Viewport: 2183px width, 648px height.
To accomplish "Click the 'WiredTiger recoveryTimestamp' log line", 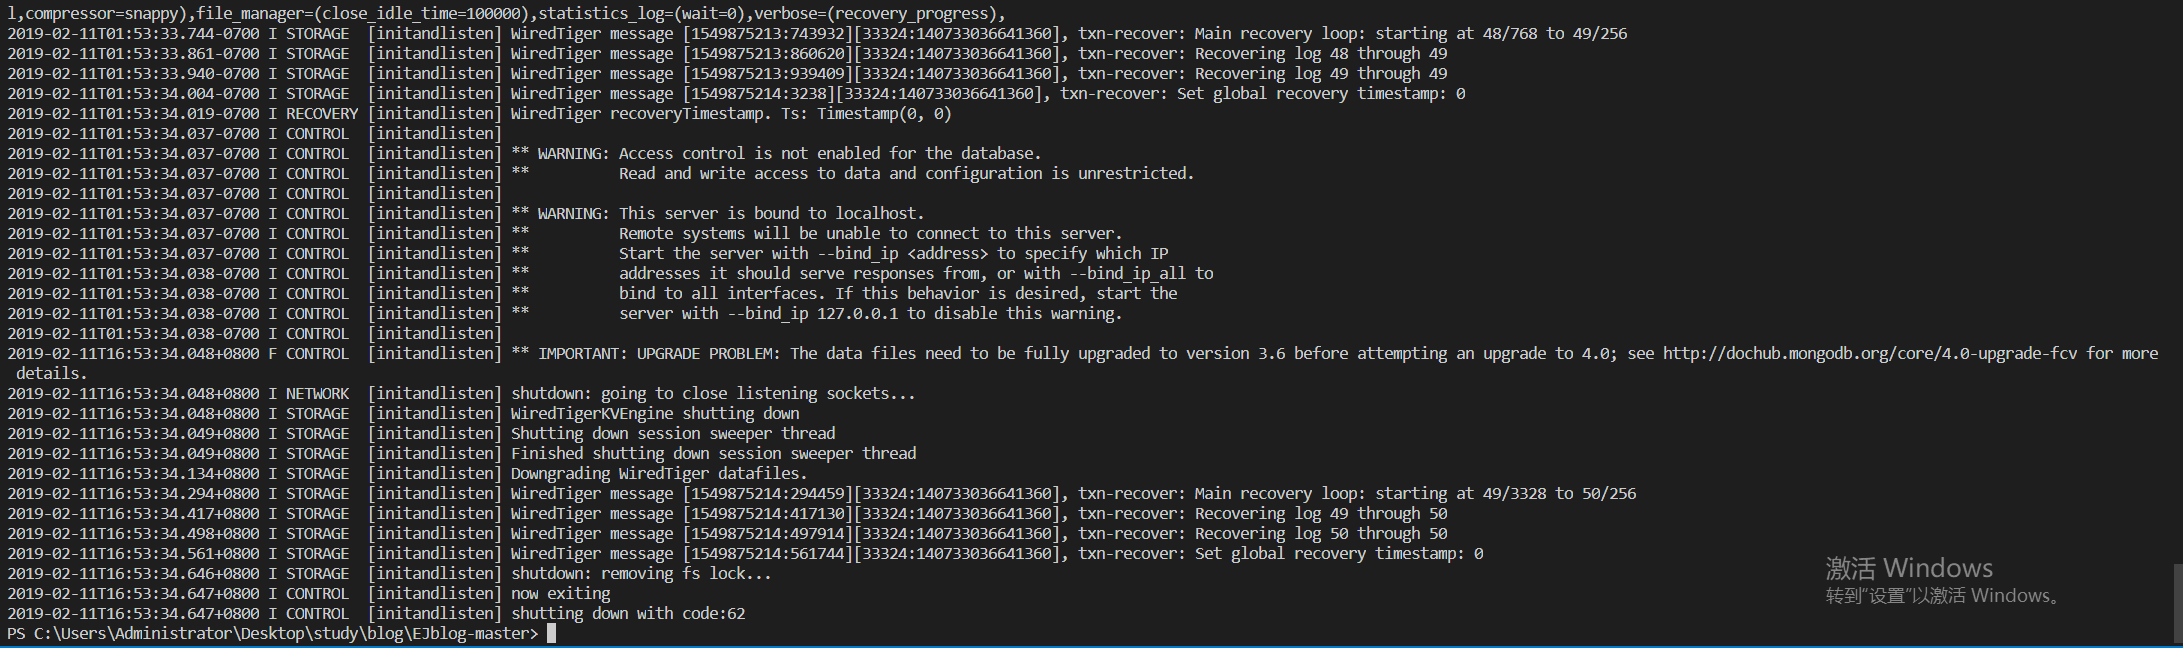I will [x=731, y=113].
